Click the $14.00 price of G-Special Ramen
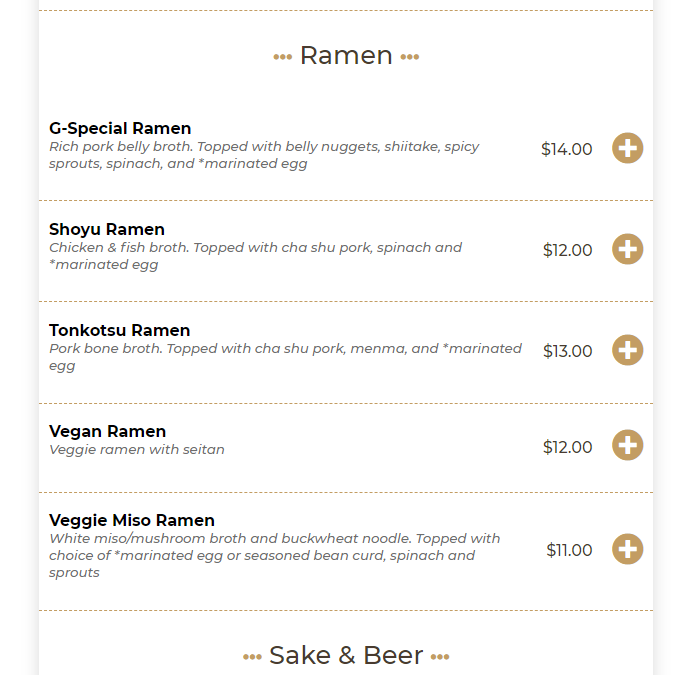 (566, 149)
